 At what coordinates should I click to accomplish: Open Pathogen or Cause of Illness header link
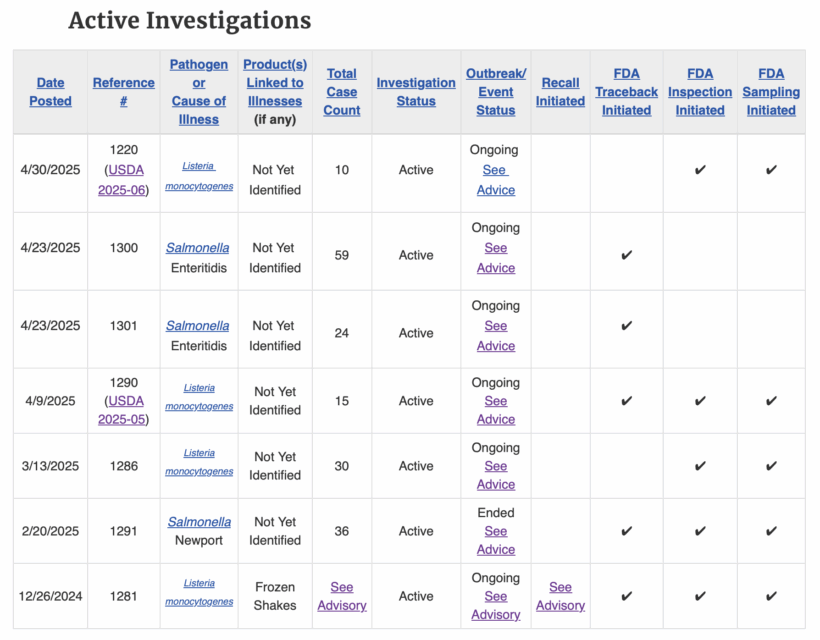(x=199, y=92)
